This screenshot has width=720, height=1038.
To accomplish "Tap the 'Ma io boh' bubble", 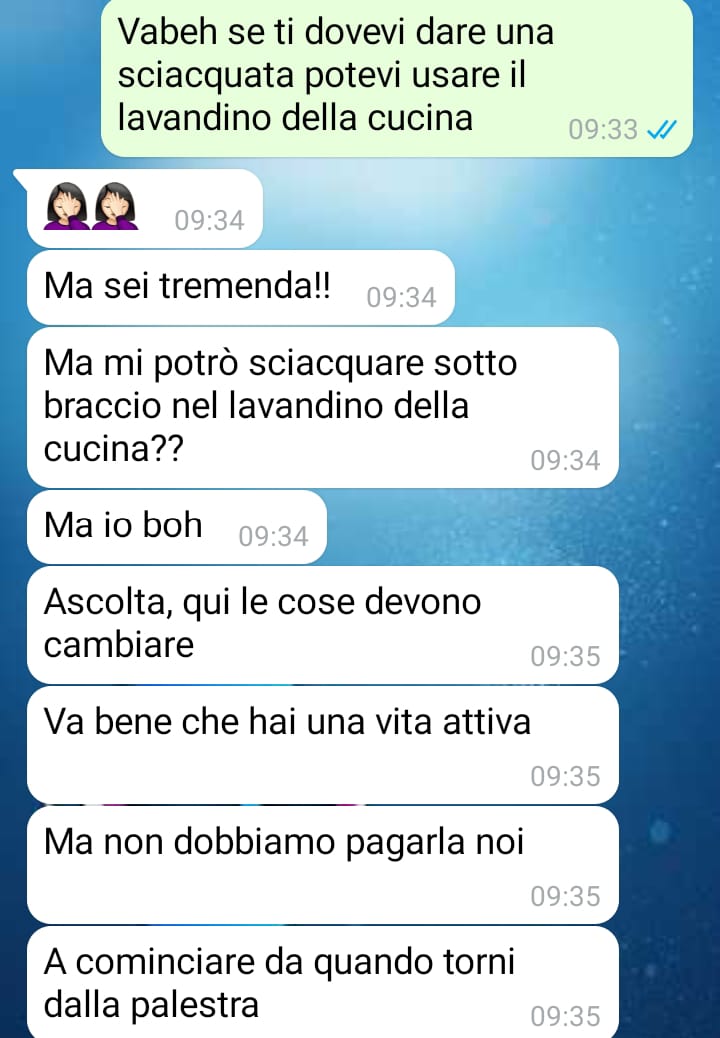I will pyautogui.click(x=177, y=527).
